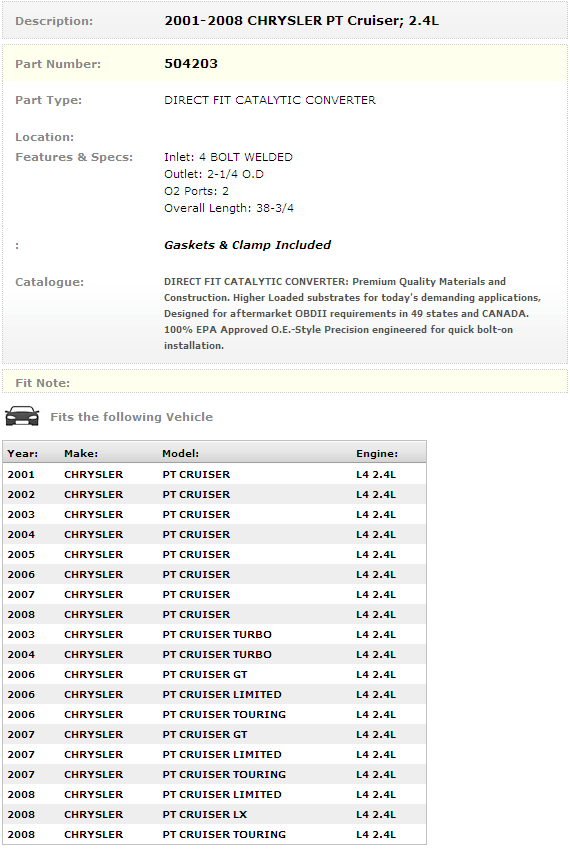Click Overall Length: 38-3/4 spec
The image size is (570, 863).
tap(228, 208)
